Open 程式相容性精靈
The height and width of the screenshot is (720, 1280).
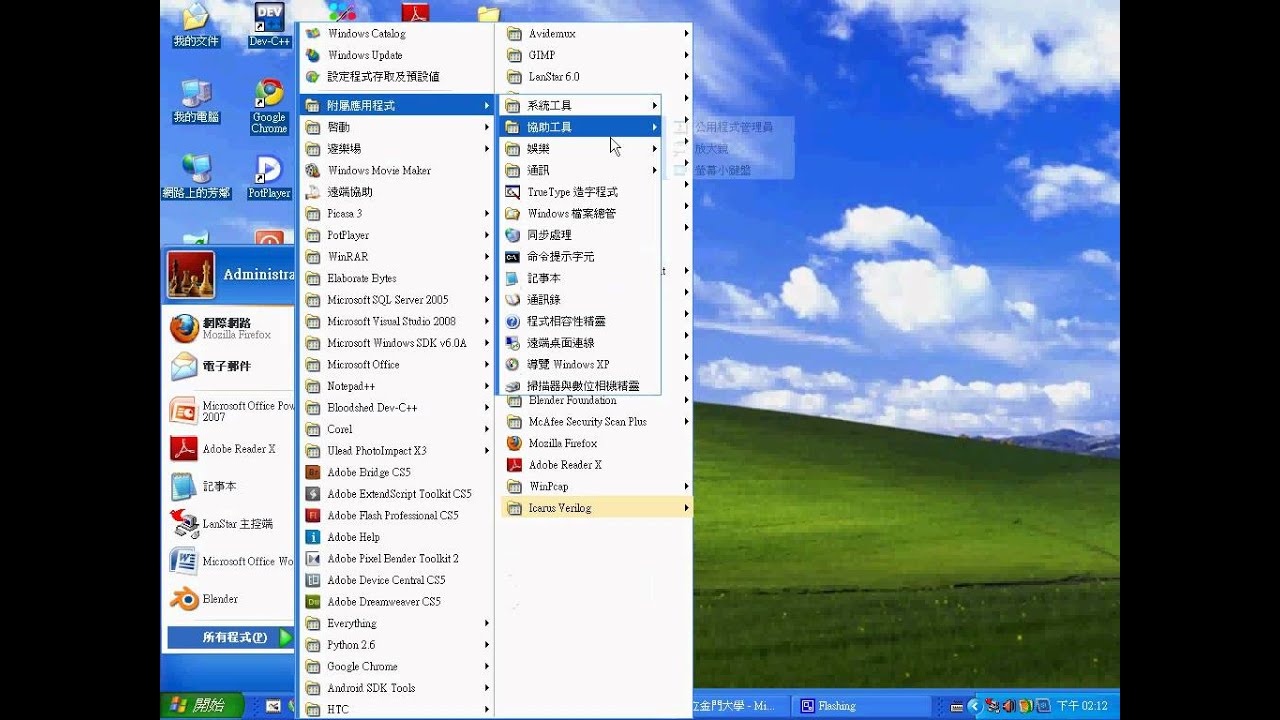coord(580,321)
